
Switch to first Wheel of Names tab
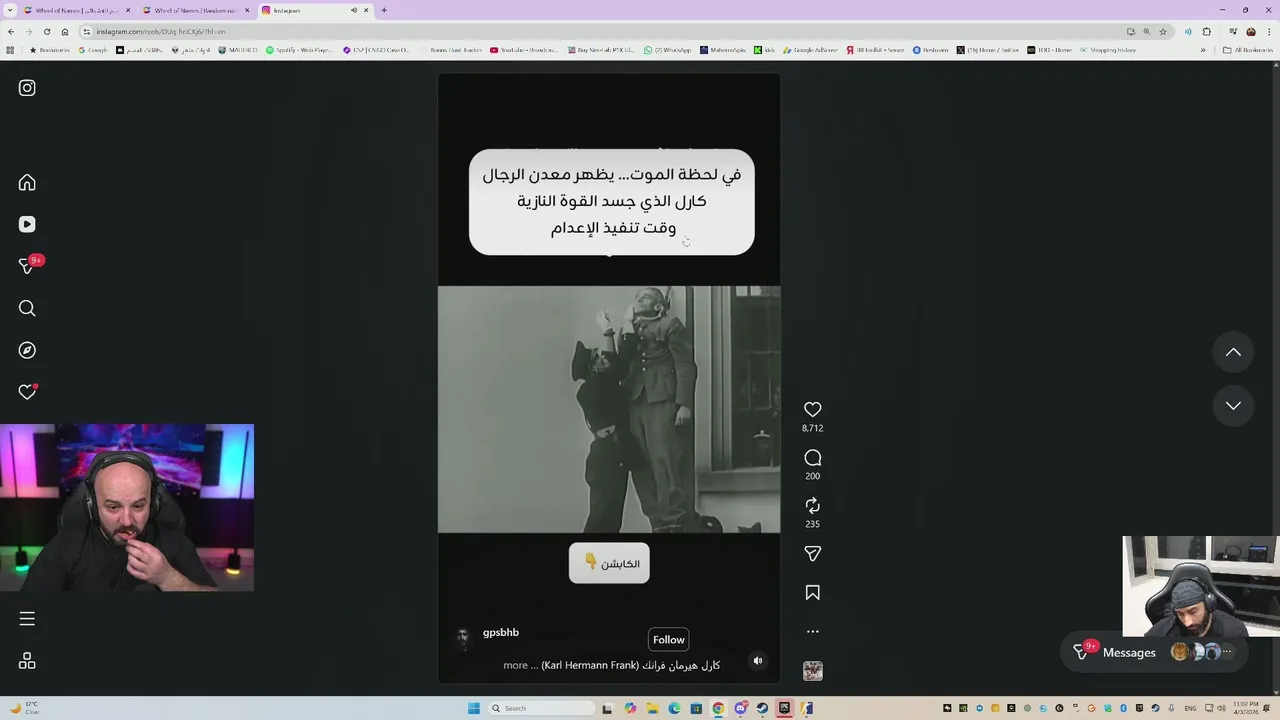tap(78, 10)
